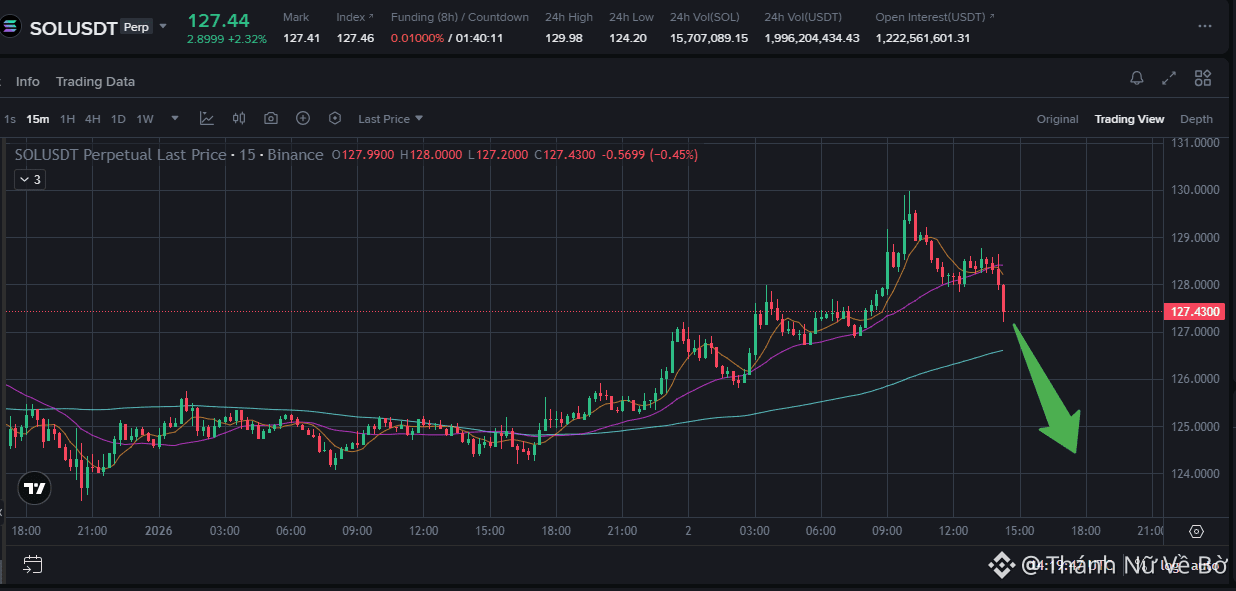Click the Funding (8h) / Countdown label
The image size is (1236, 591).
point(460,17)
